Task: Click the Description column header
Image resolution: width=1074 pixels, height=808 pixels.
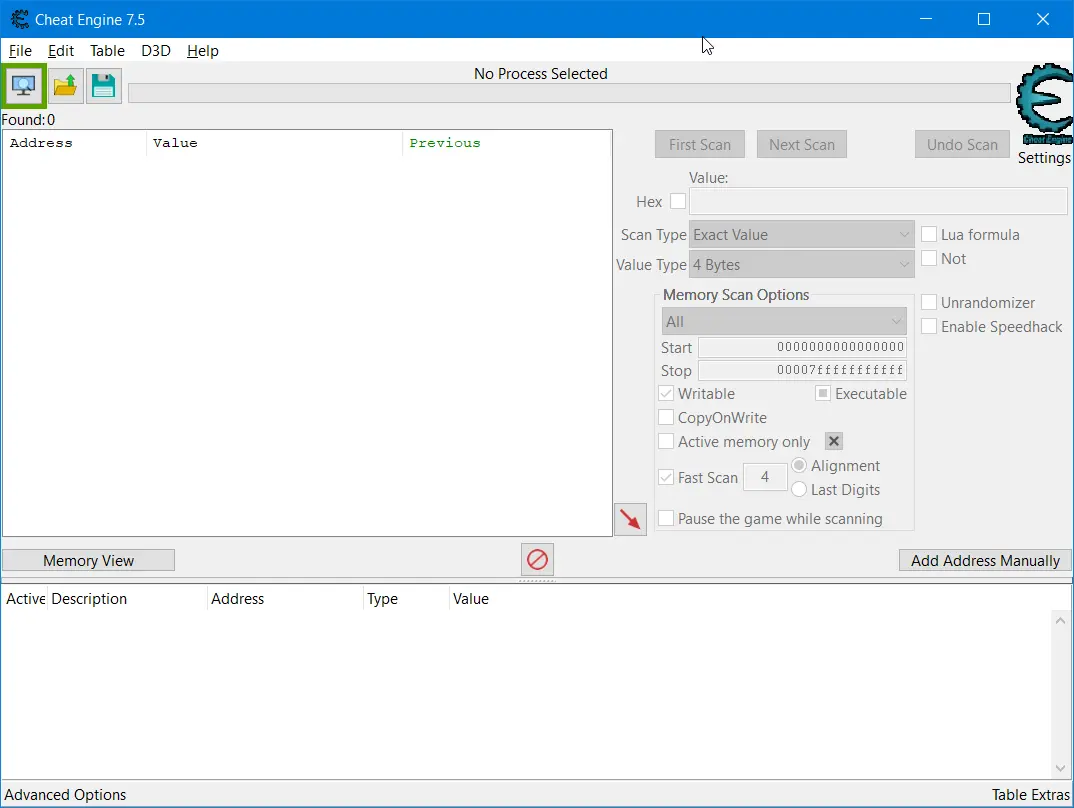Action: 127,598
